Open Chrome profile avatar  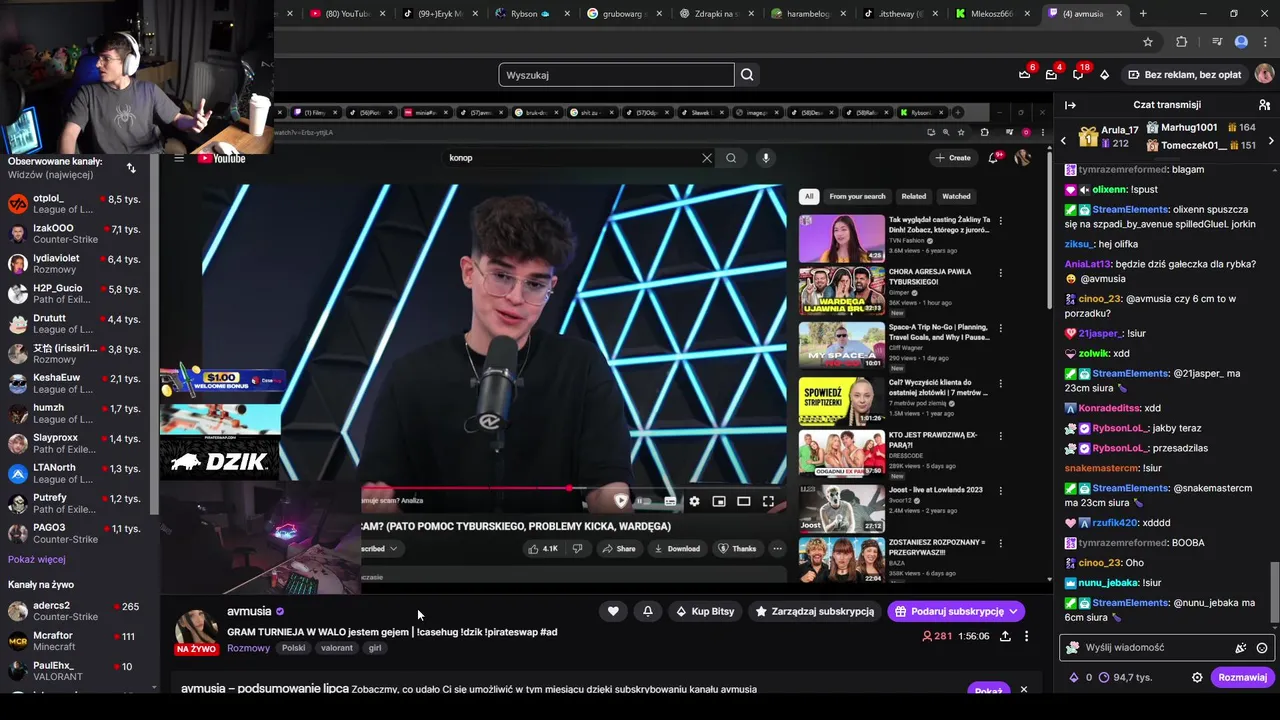(1241, 42)
